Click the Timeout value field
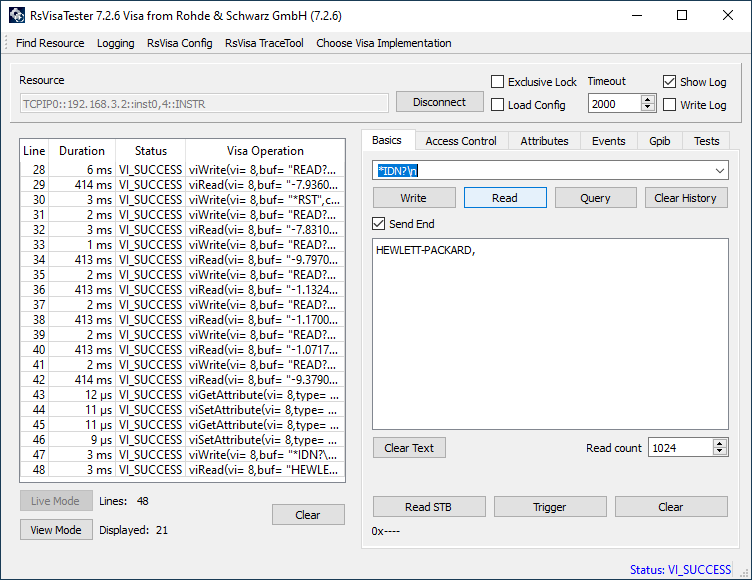 click(615, 104)
